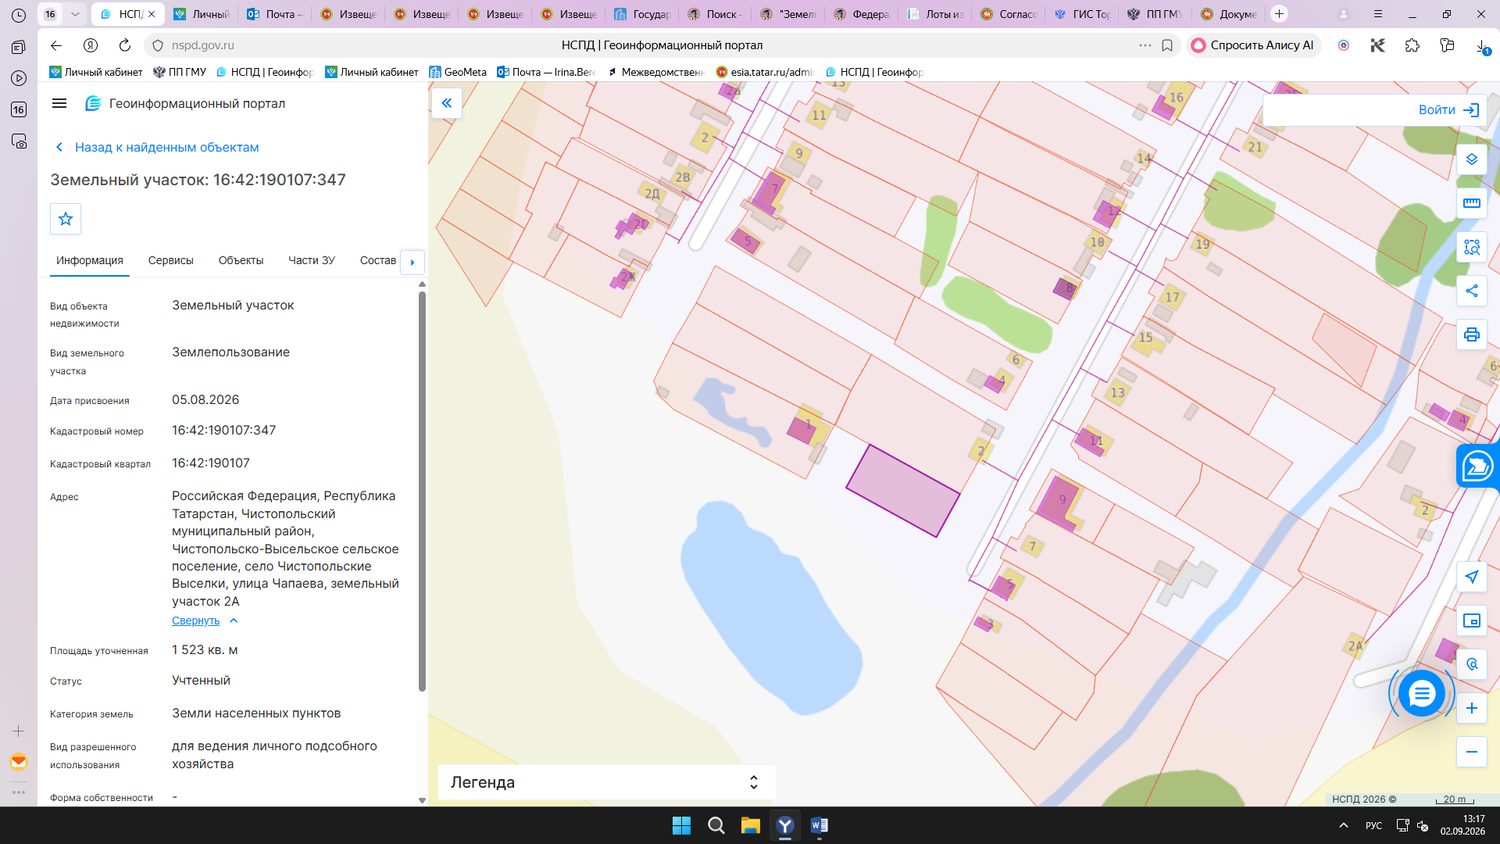Open the Windows Start menu
Viewport: 1500px width, 844px height.
[682, 825]
